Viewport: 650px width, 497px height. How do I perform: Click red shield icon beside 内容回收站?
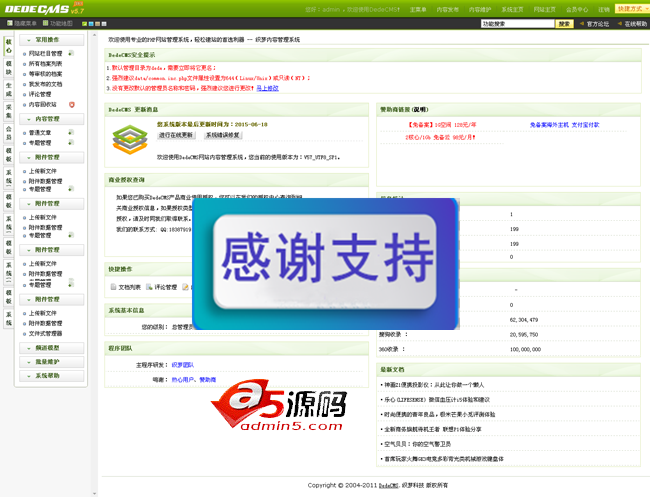coord(72,104)
